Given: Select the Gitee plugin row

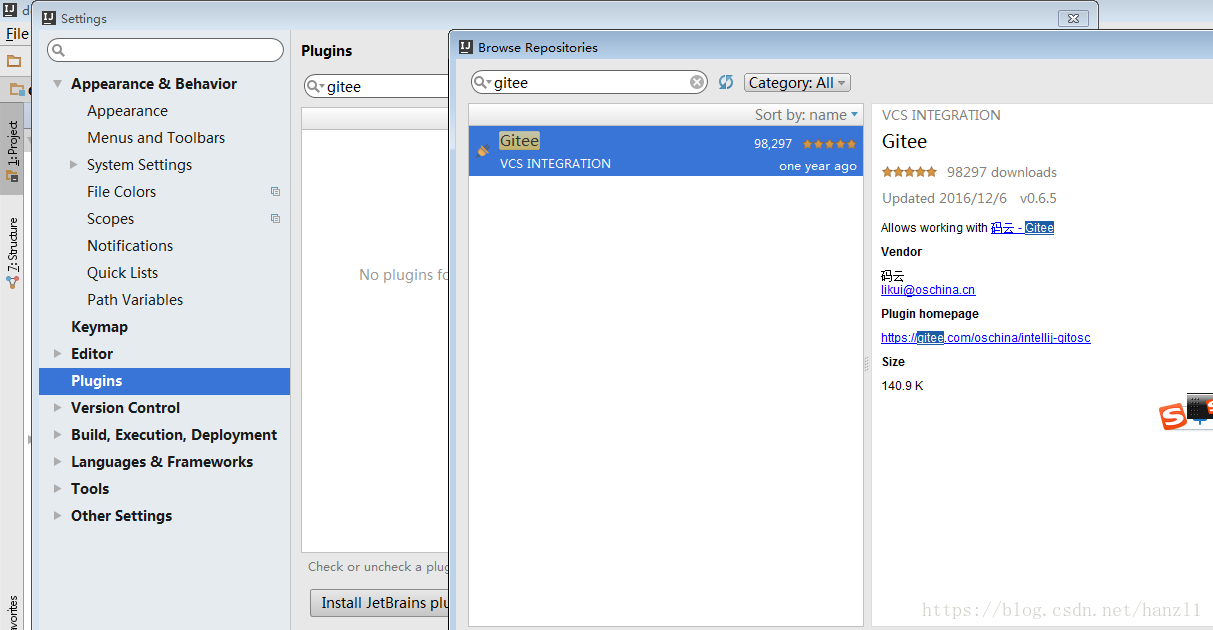Looking at the screenshot, I should click(666, 151).
